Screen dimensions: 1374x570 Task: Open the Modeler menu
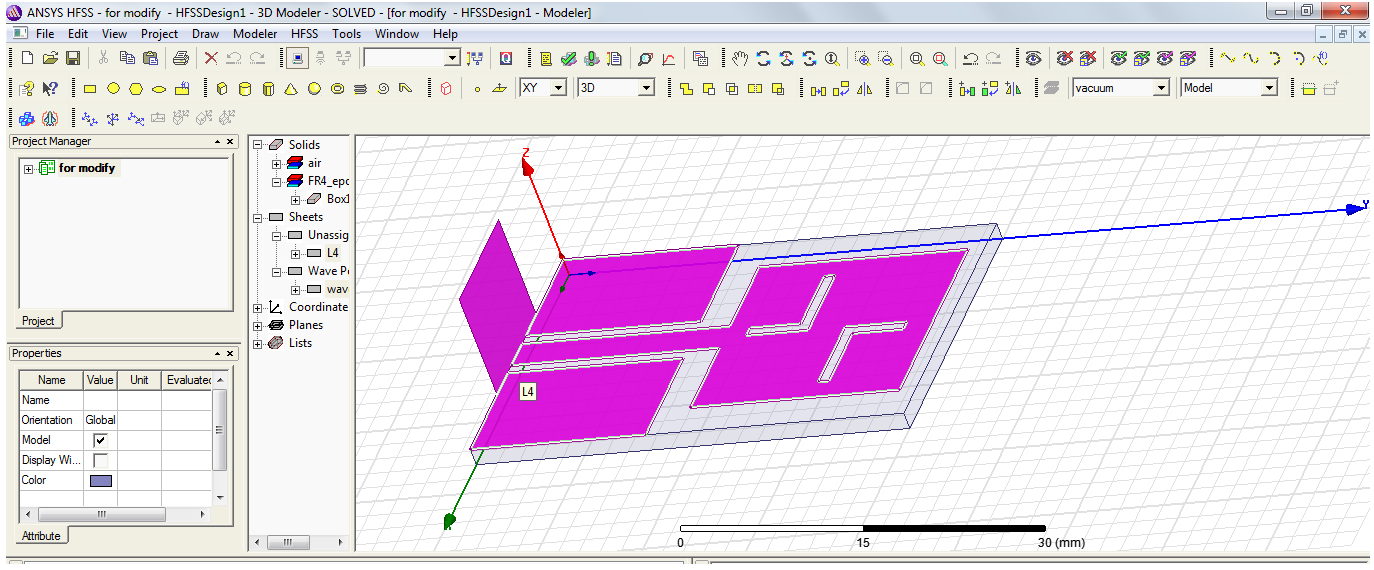point(255,33)
